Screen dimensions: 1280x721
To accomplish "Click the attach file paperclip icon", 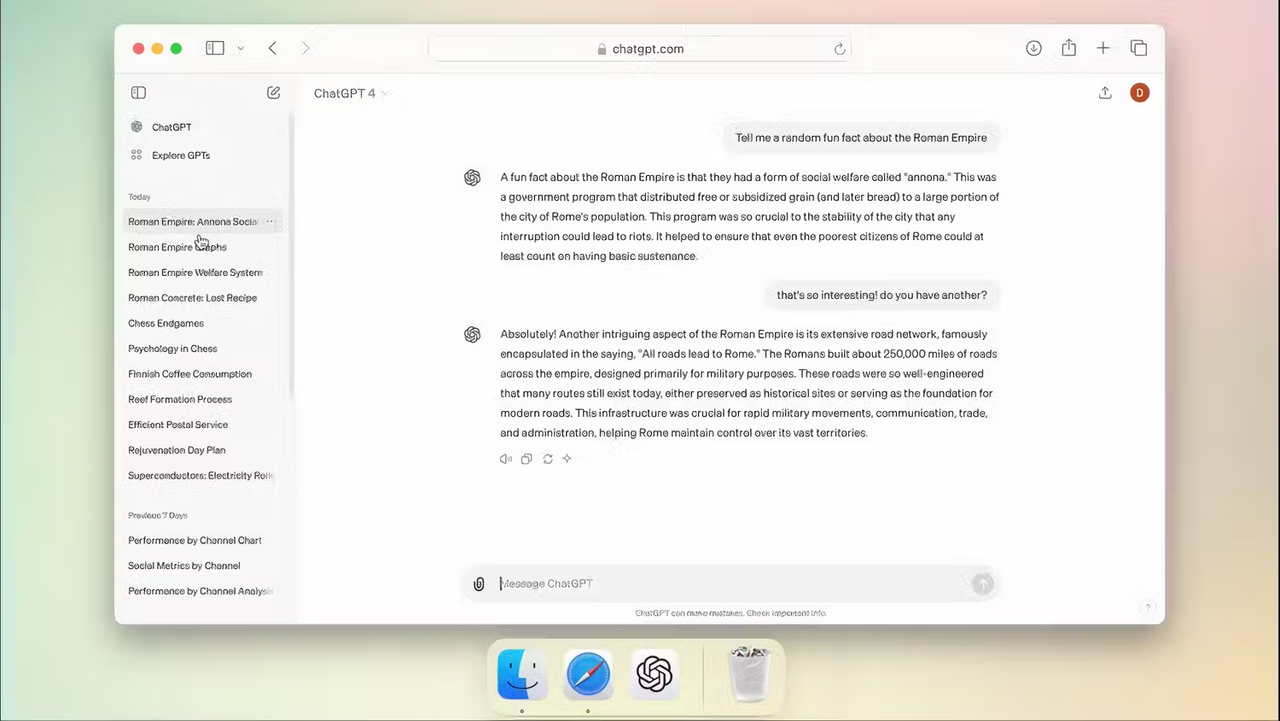I will click(x=479, y=584).
